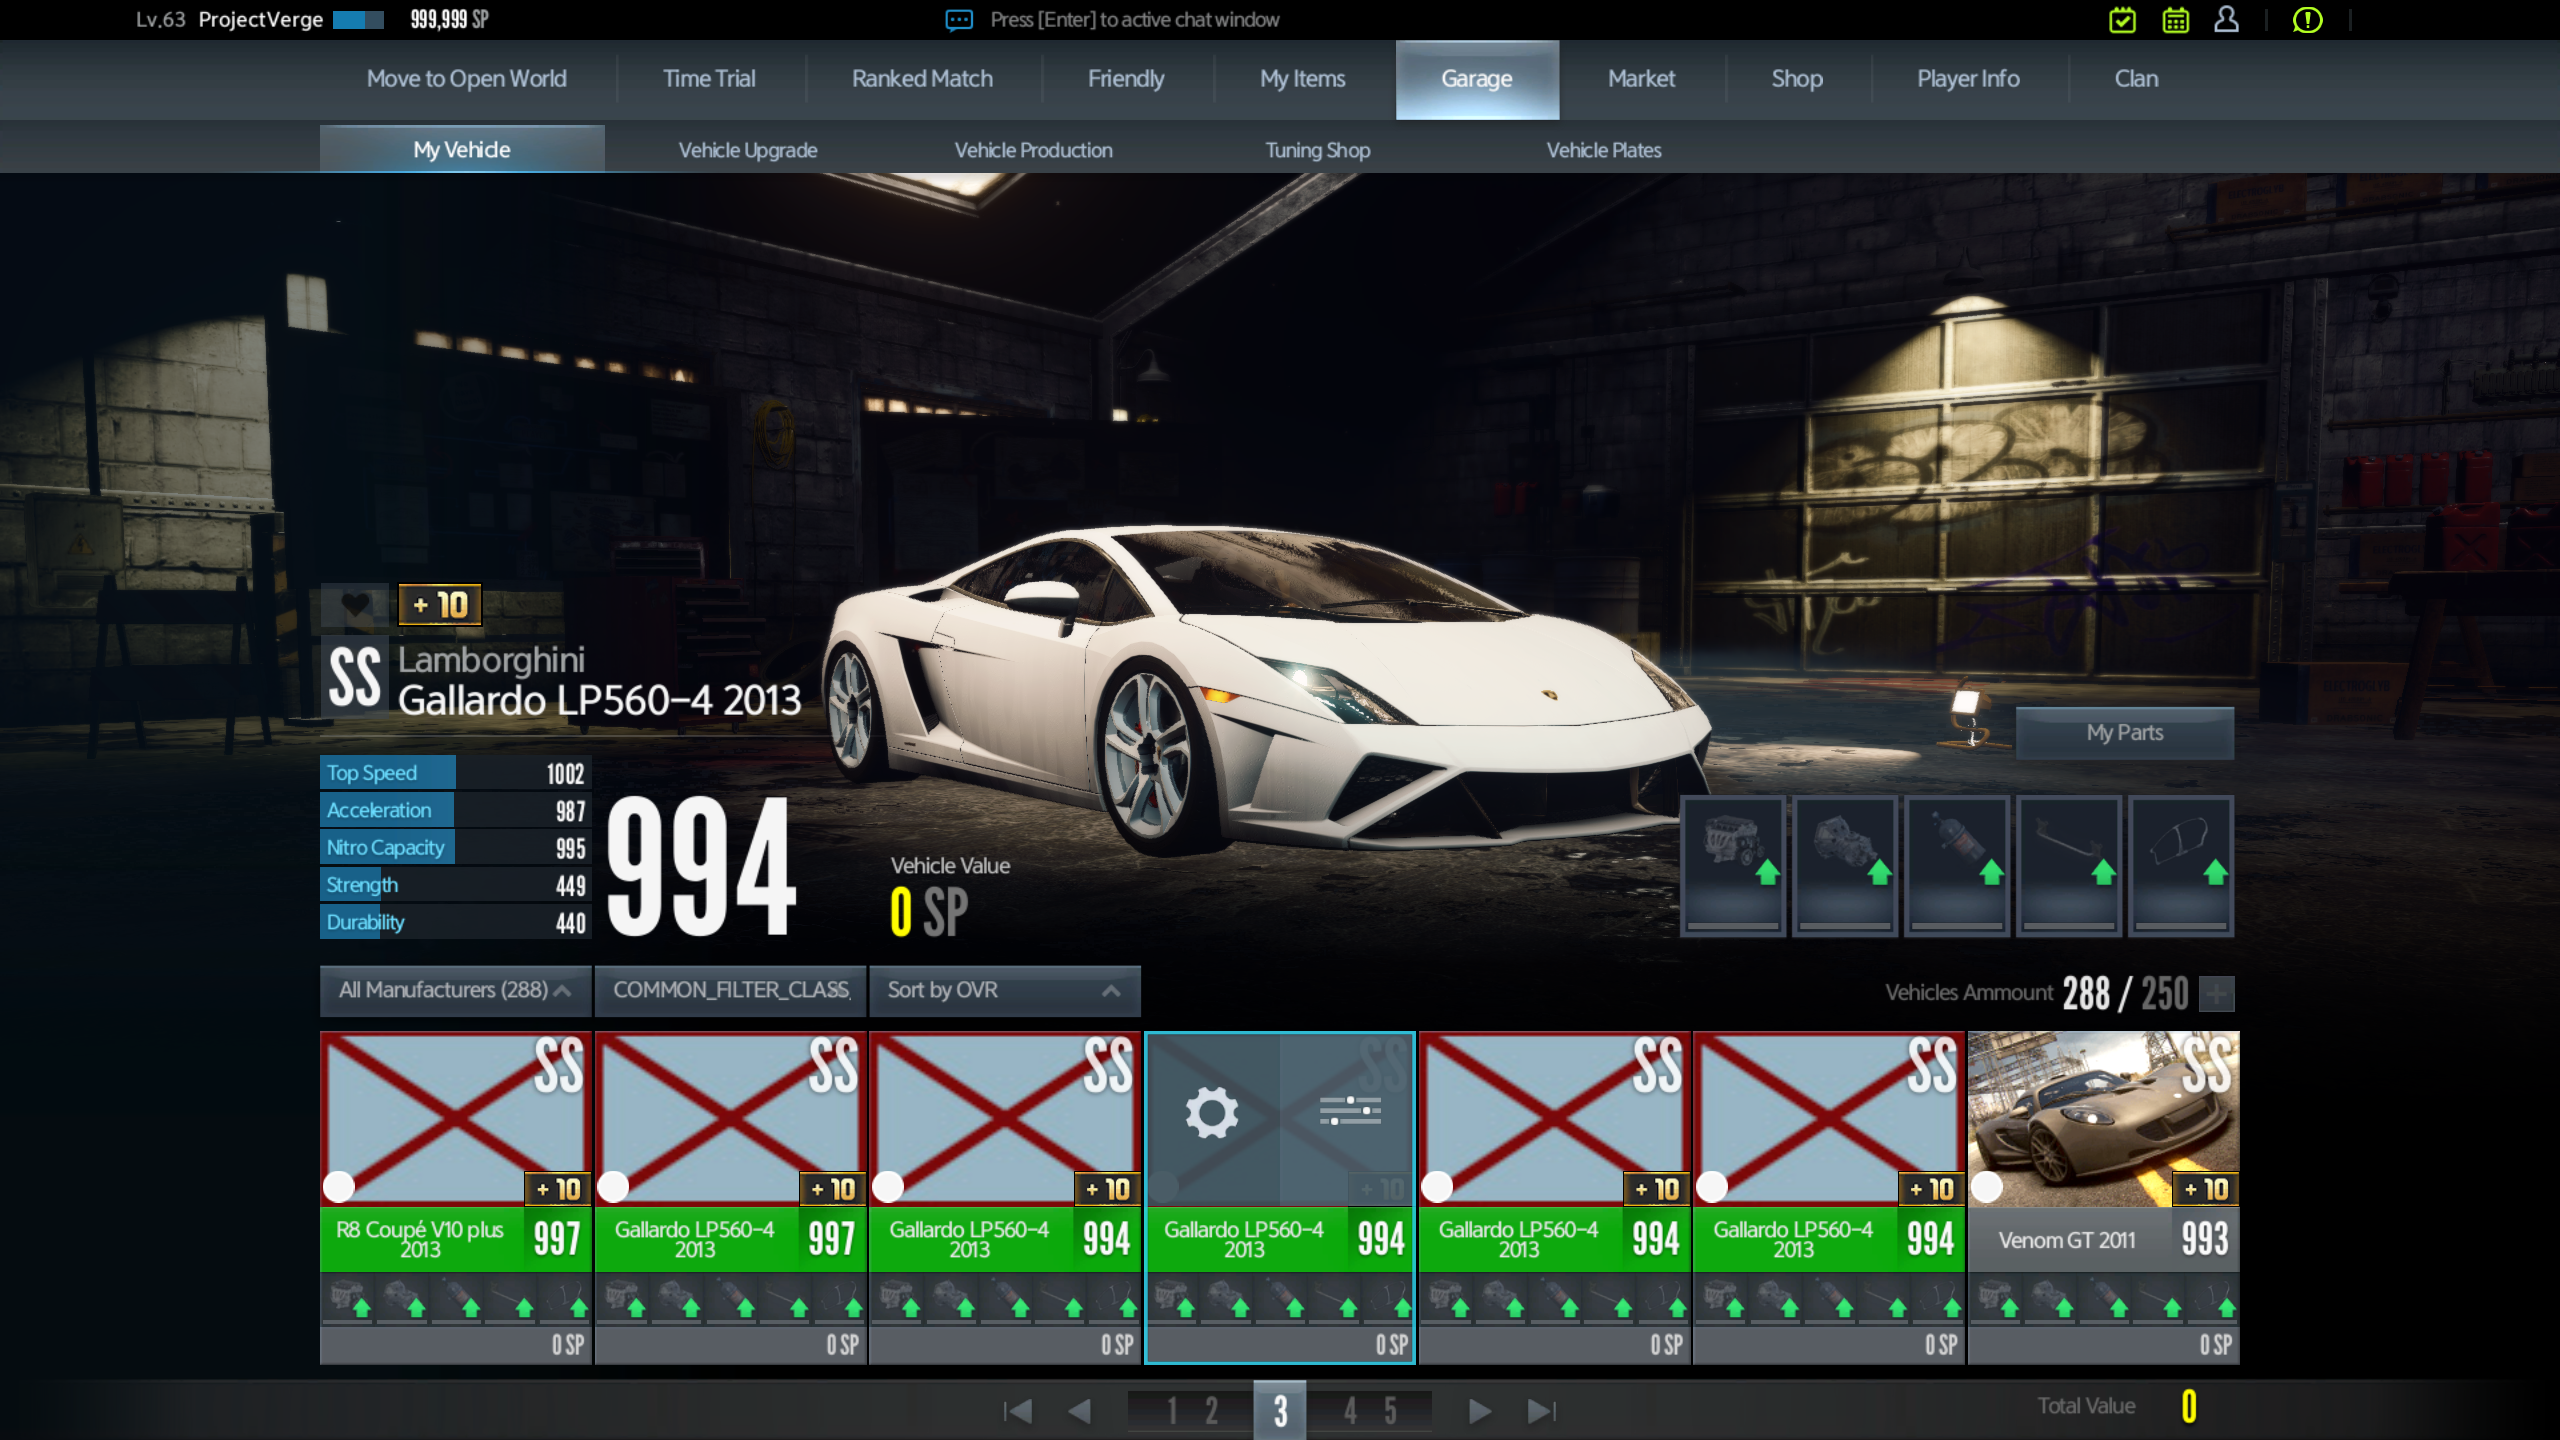The height and width of the screenshot is (1440, 2560).
Task: Click the +10 badge on R8 Coupé thumbnail
Action: 558,1189
